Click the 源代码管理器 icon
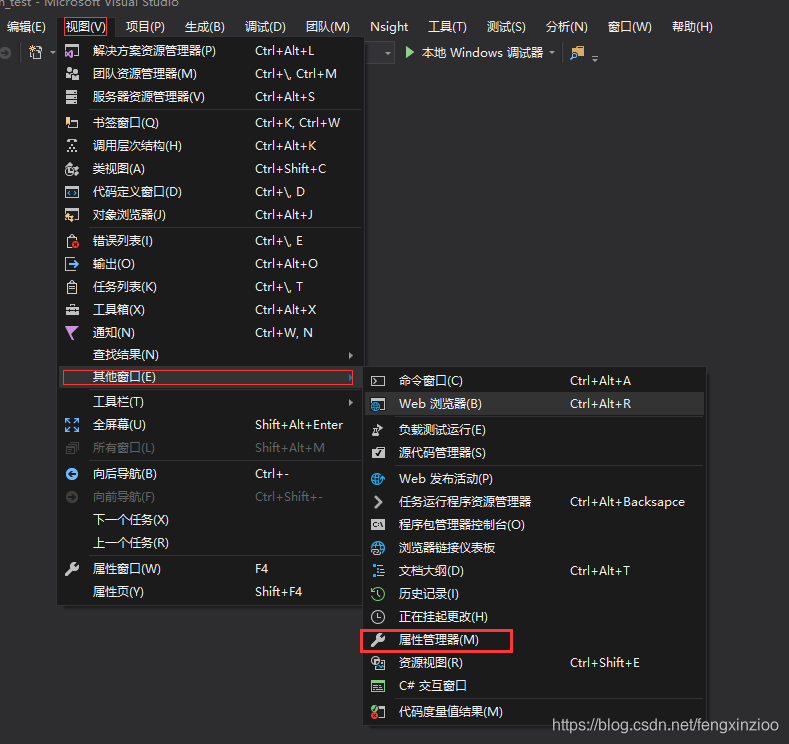The image size is (789, 744). click(378, 453)
